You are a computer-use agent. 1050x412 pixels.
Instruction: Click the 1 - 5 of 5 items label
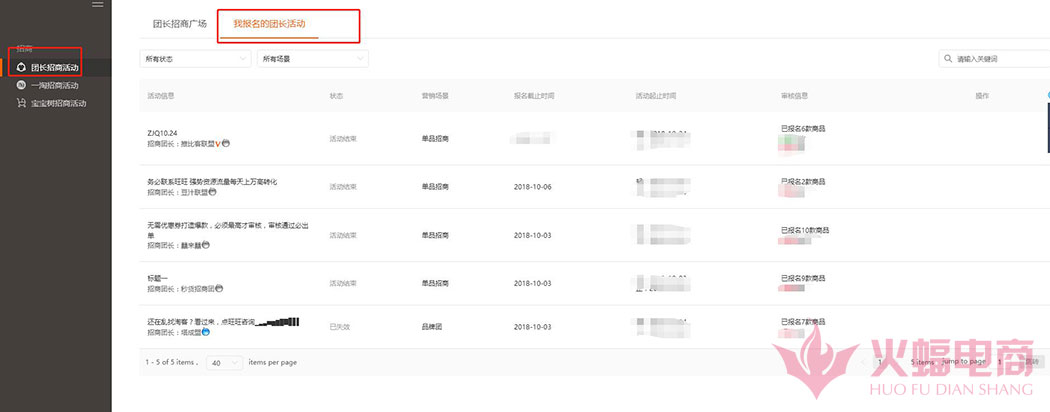click(x=171, y=362)
